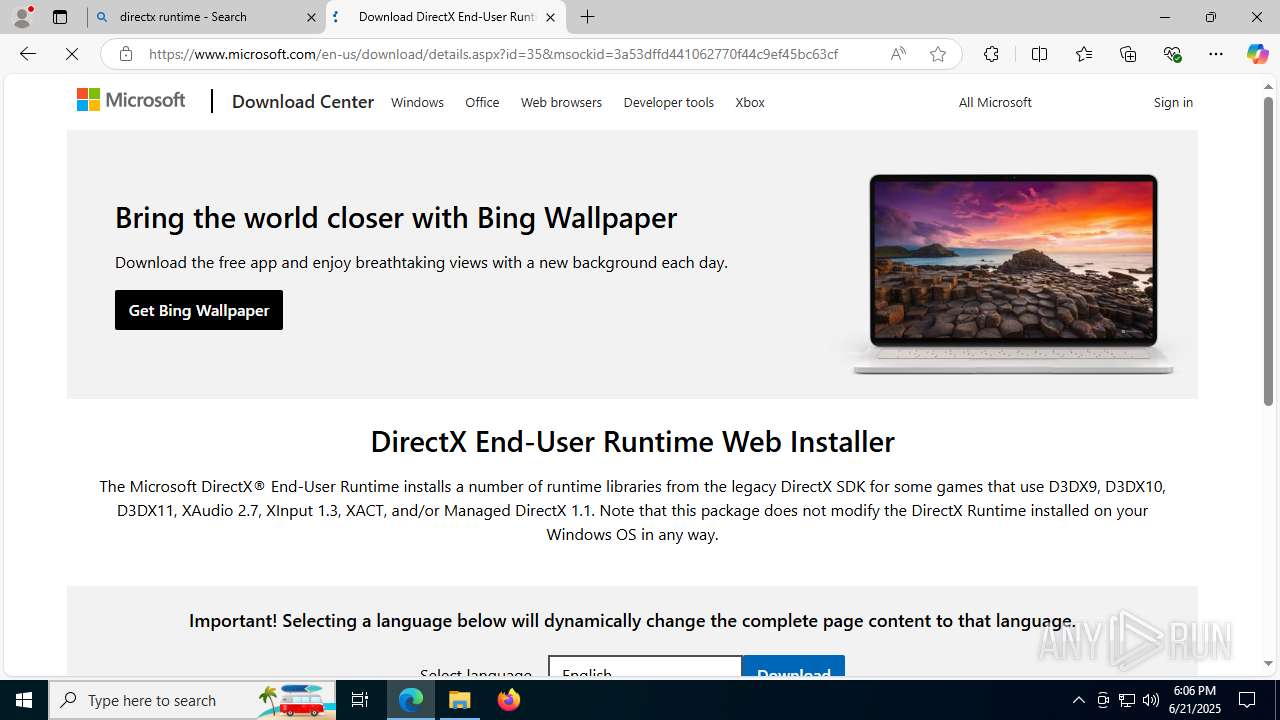Click Get Bing Wallpaper button
The height and width of the screenshot is (720, 1280).
(199, 310)
